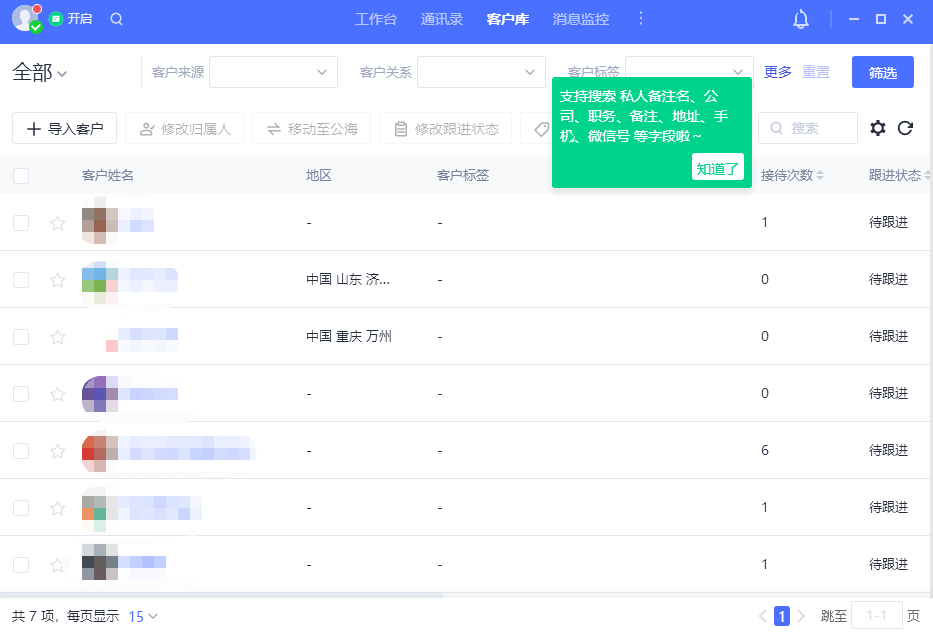This screenshot has height=633, width=933.
Task: Open the 消息监控 menu item
Action: (x=579, y=19)
